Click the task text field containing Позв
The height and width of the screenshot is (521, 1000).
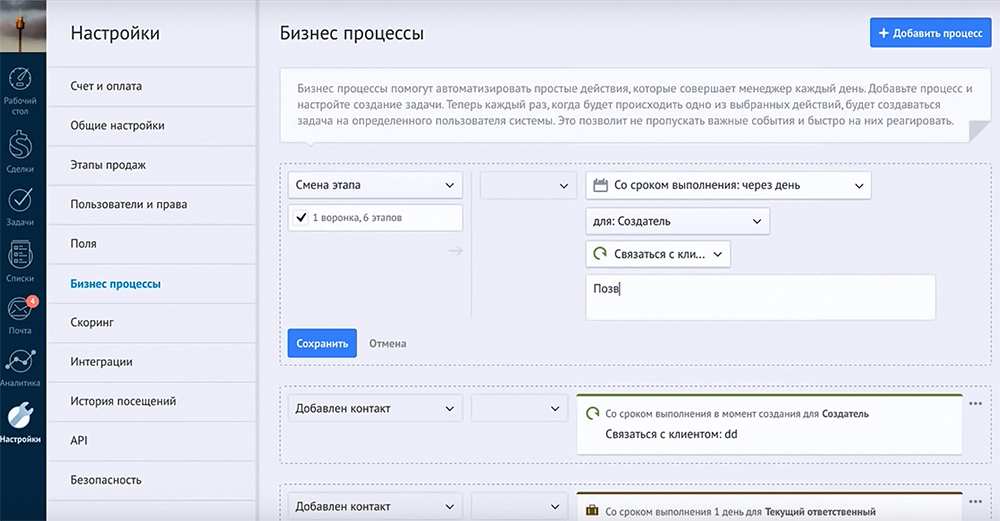pos(760,297)
